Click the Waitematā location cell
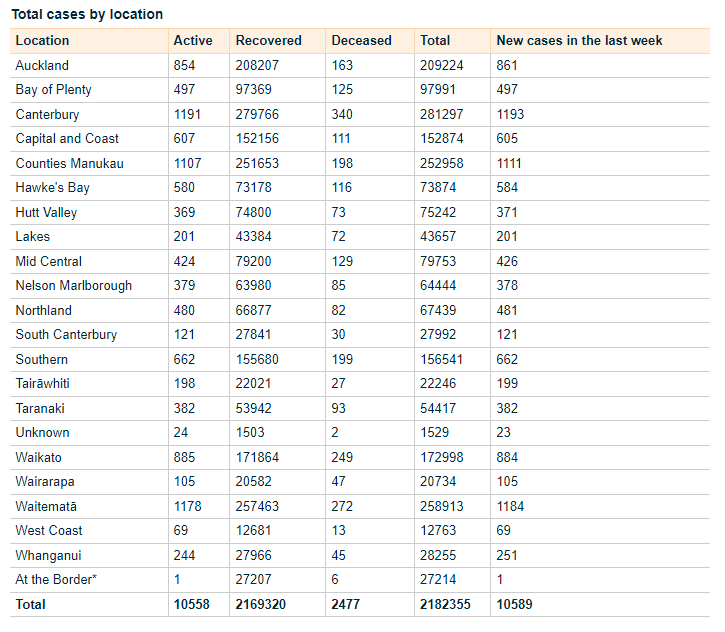This screenshot has width=725, height=632. point(46,506)
